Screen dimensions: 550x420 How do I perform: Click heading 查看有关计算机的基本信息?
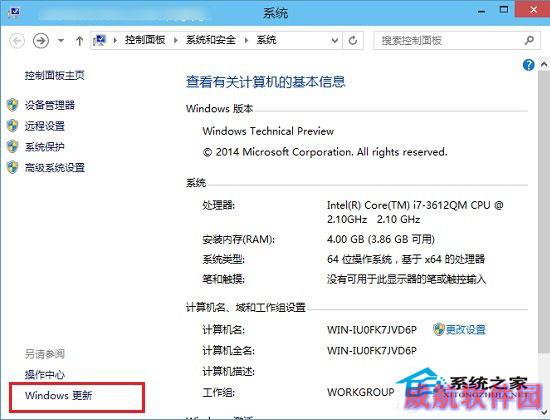266,82
